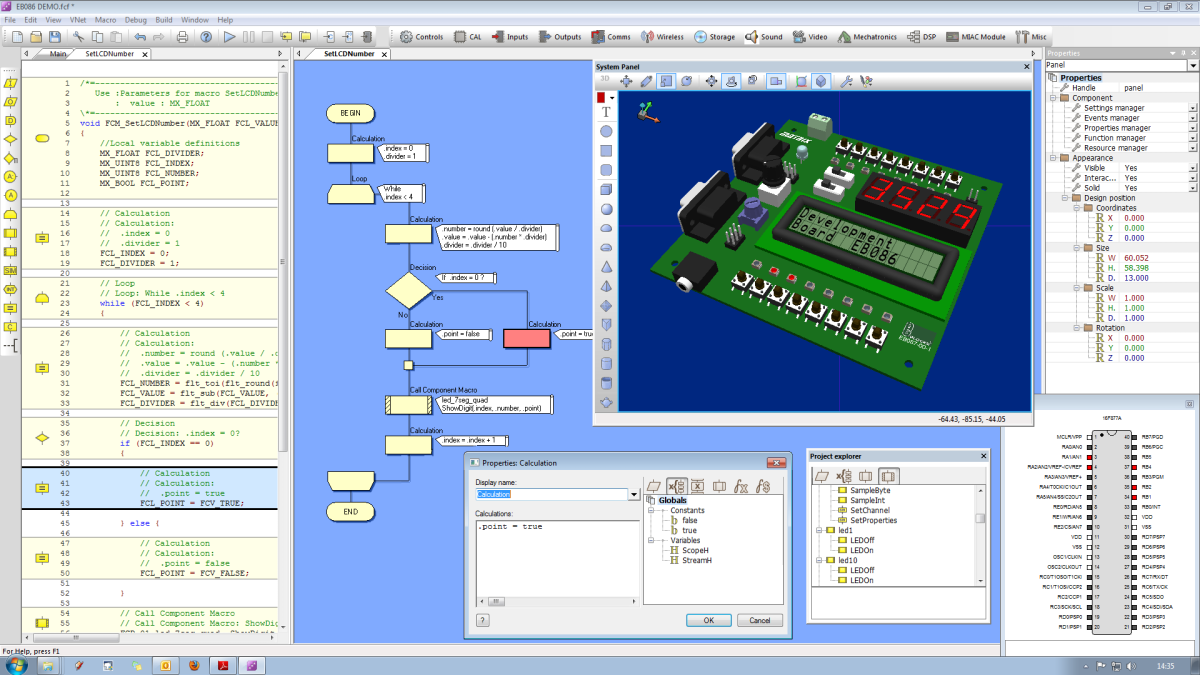Click Cancel in the Calculation properties dialog
The image size is (1200, 675).
point(760,620)
